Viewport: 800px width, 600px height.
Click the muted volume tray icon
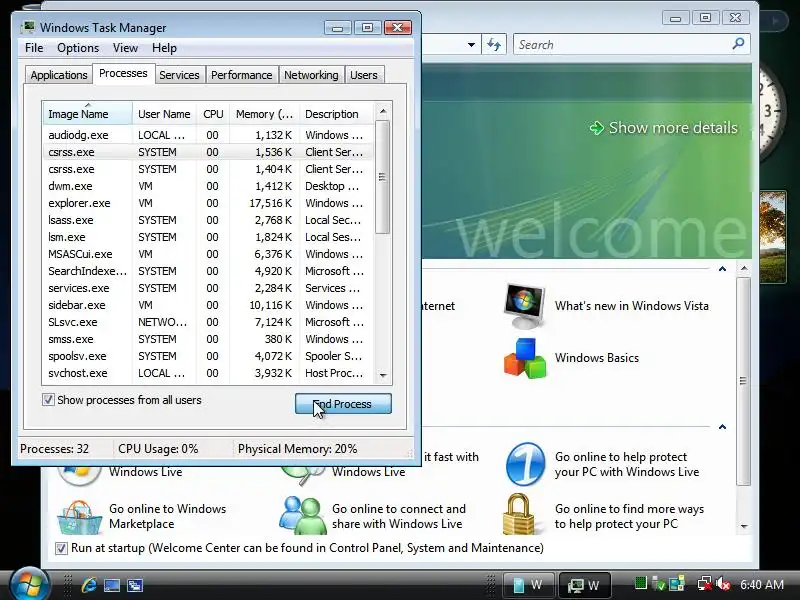[723, 584]
